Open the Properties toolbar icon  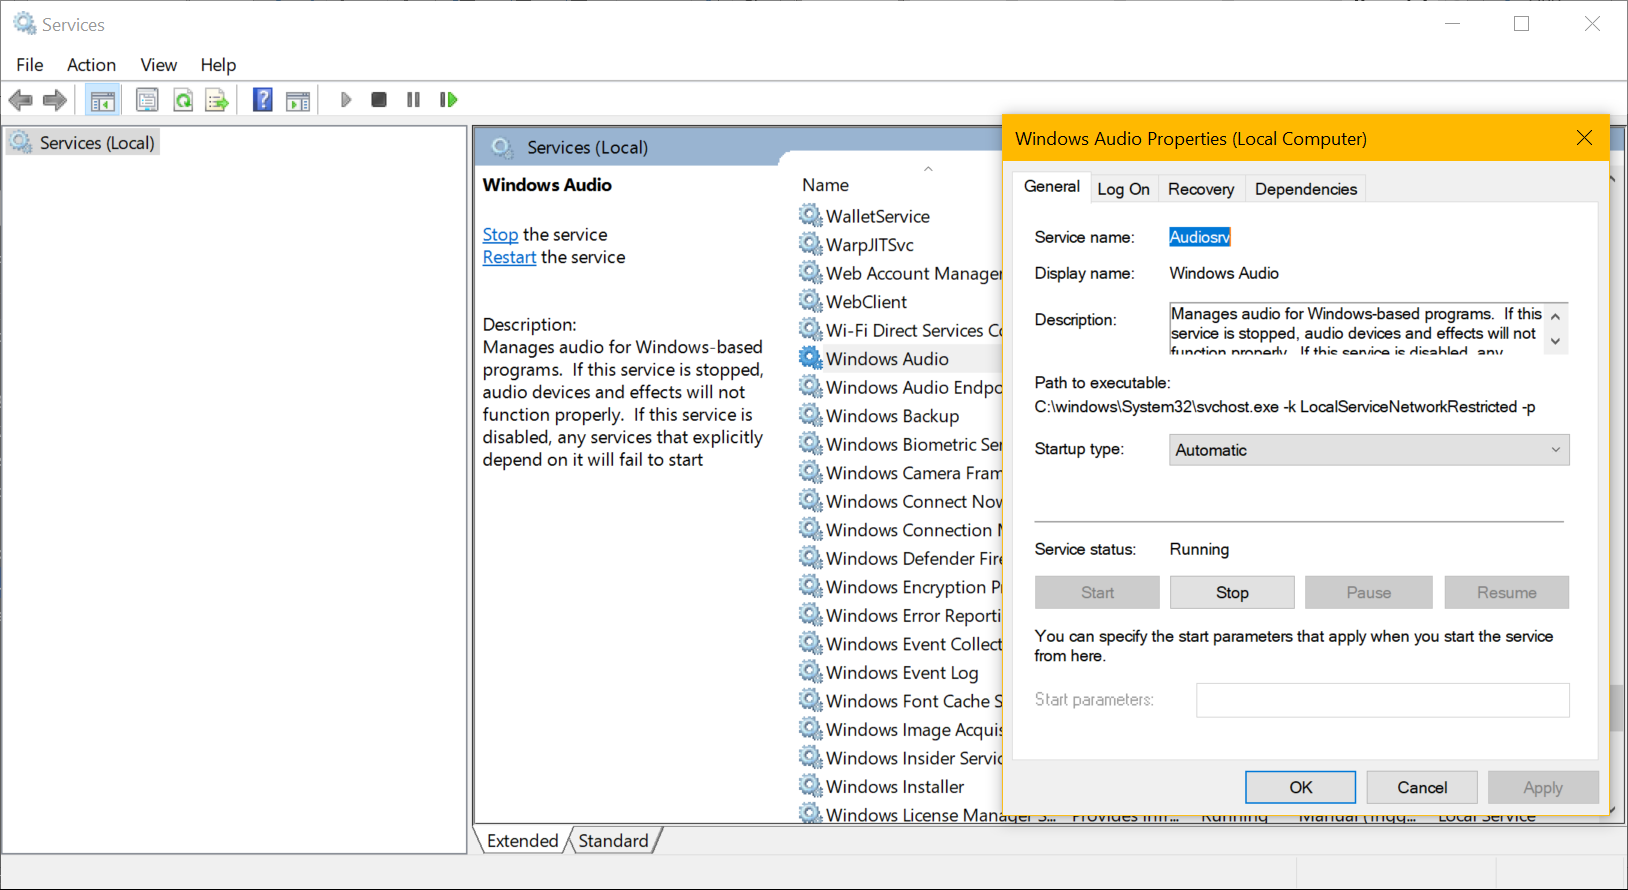147,100
